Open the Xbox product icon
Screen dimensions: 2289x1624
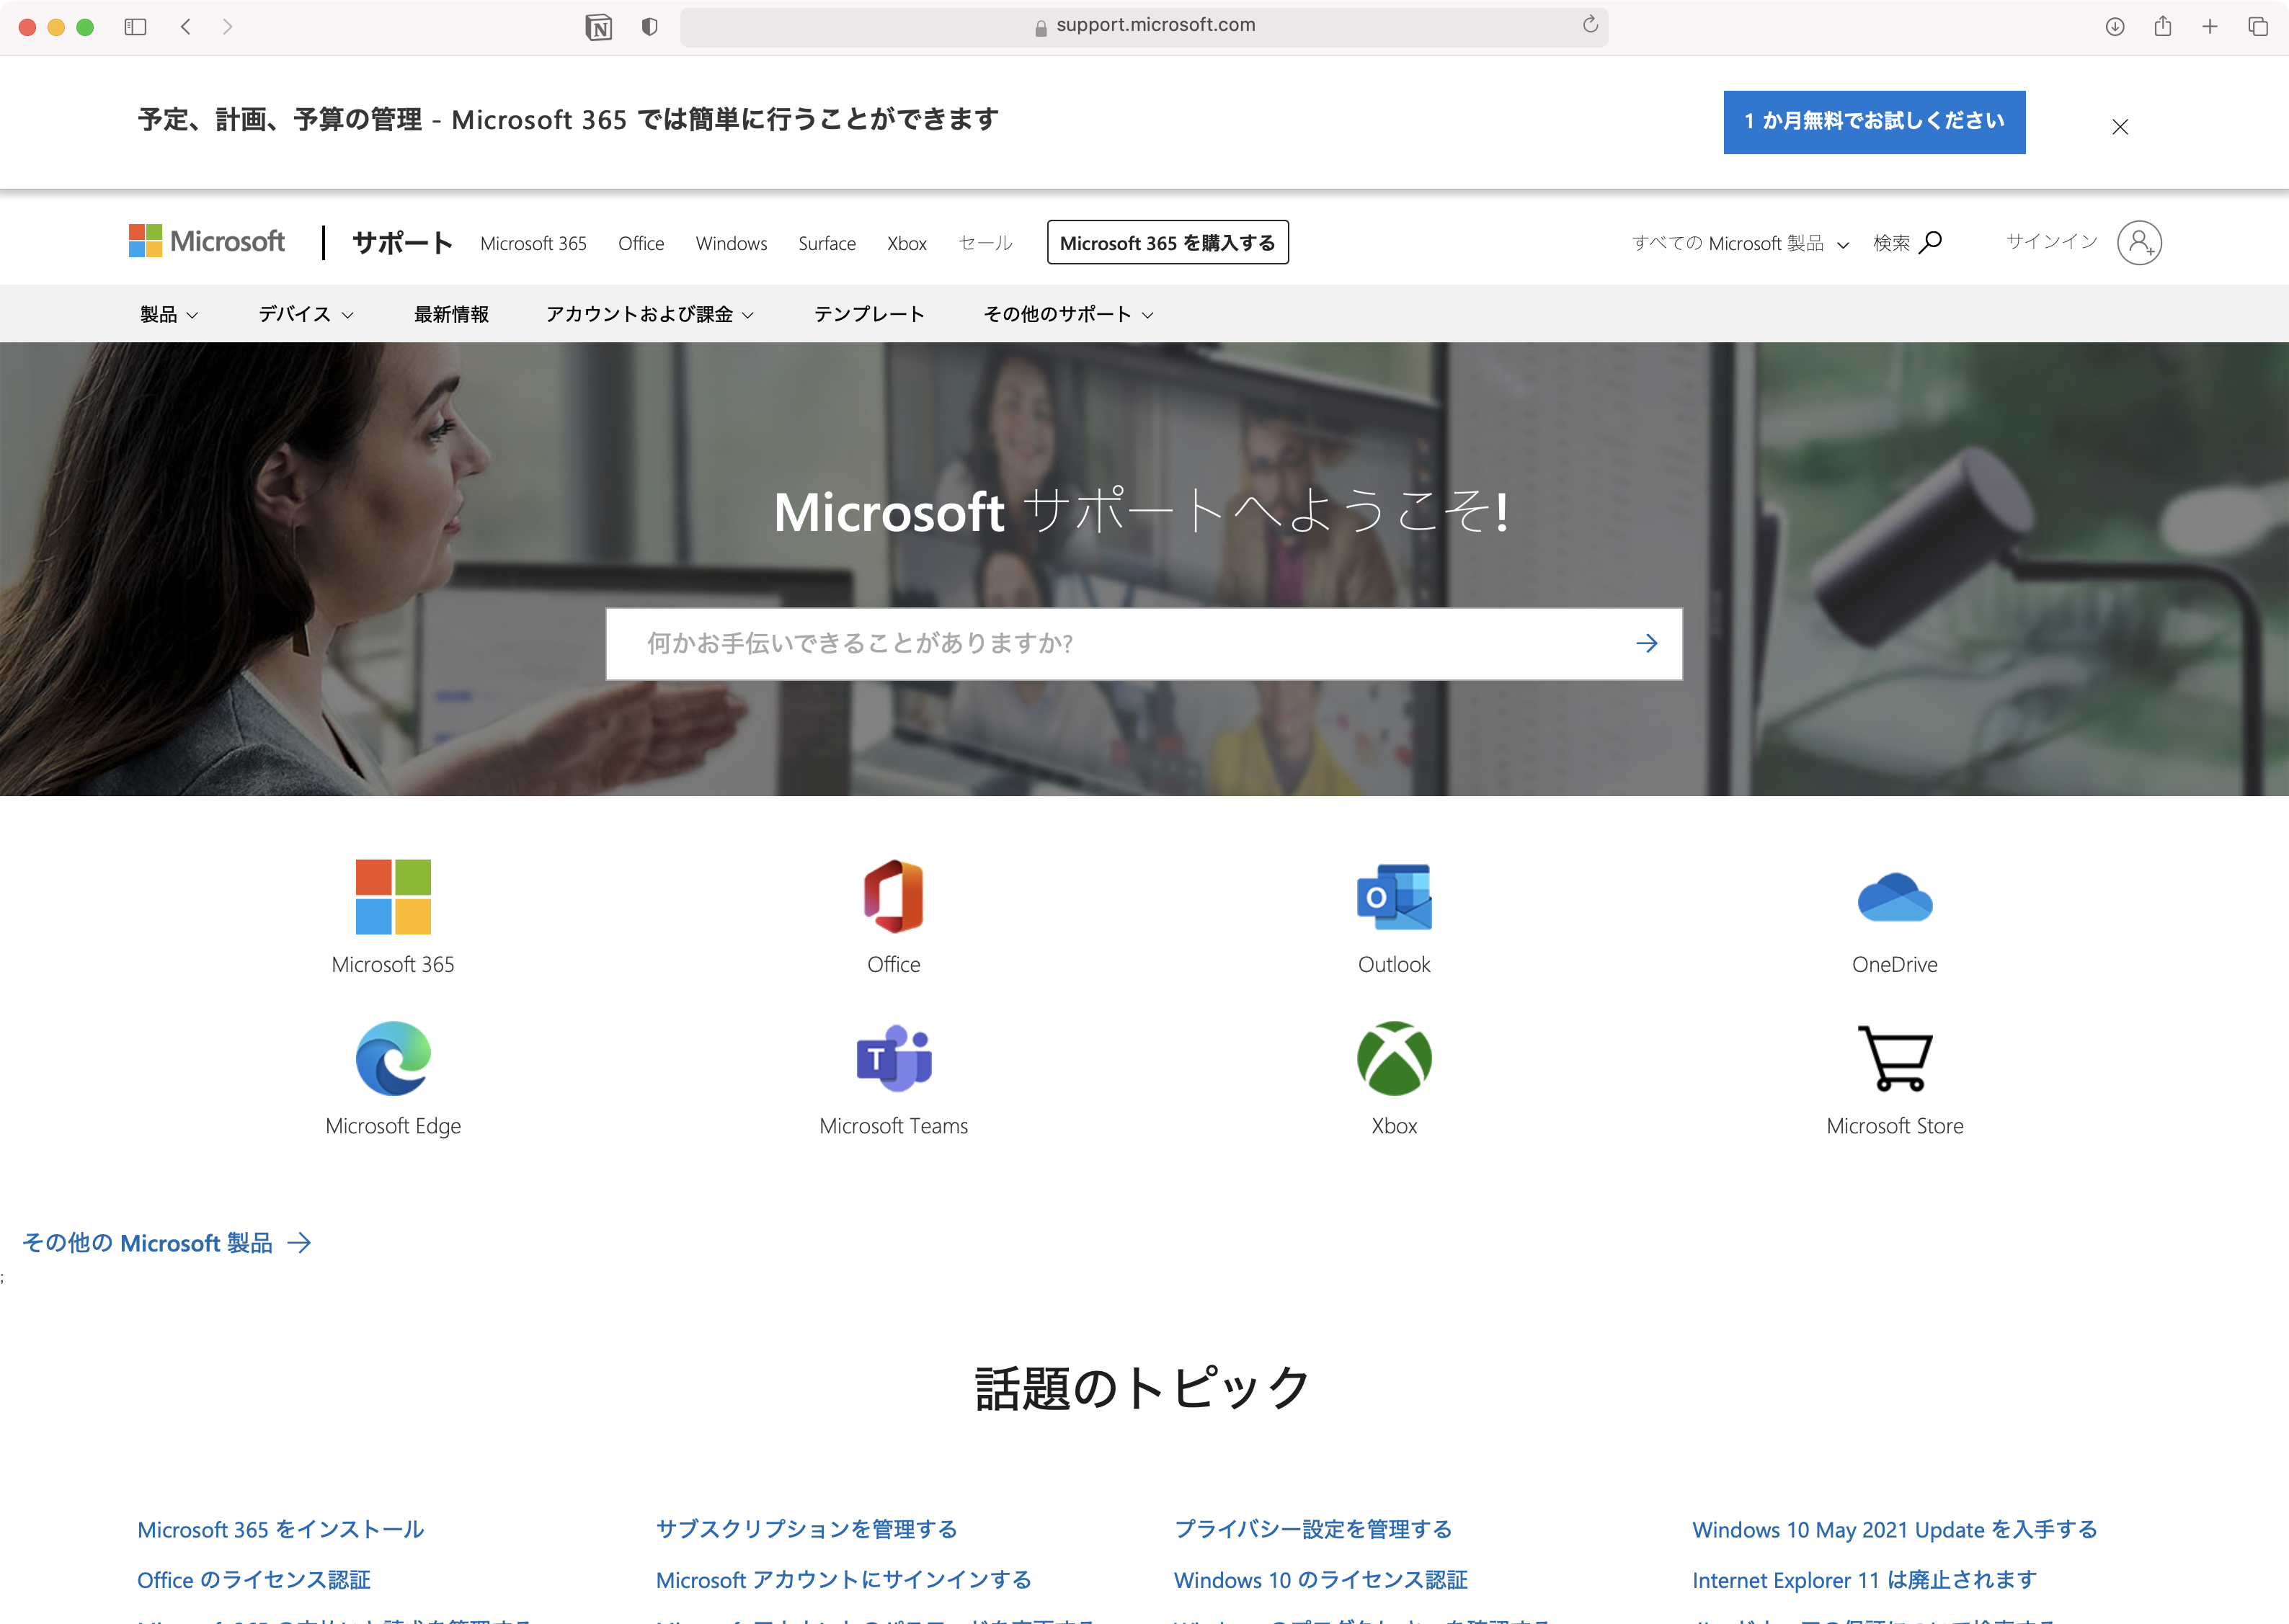point(1394,1058)
